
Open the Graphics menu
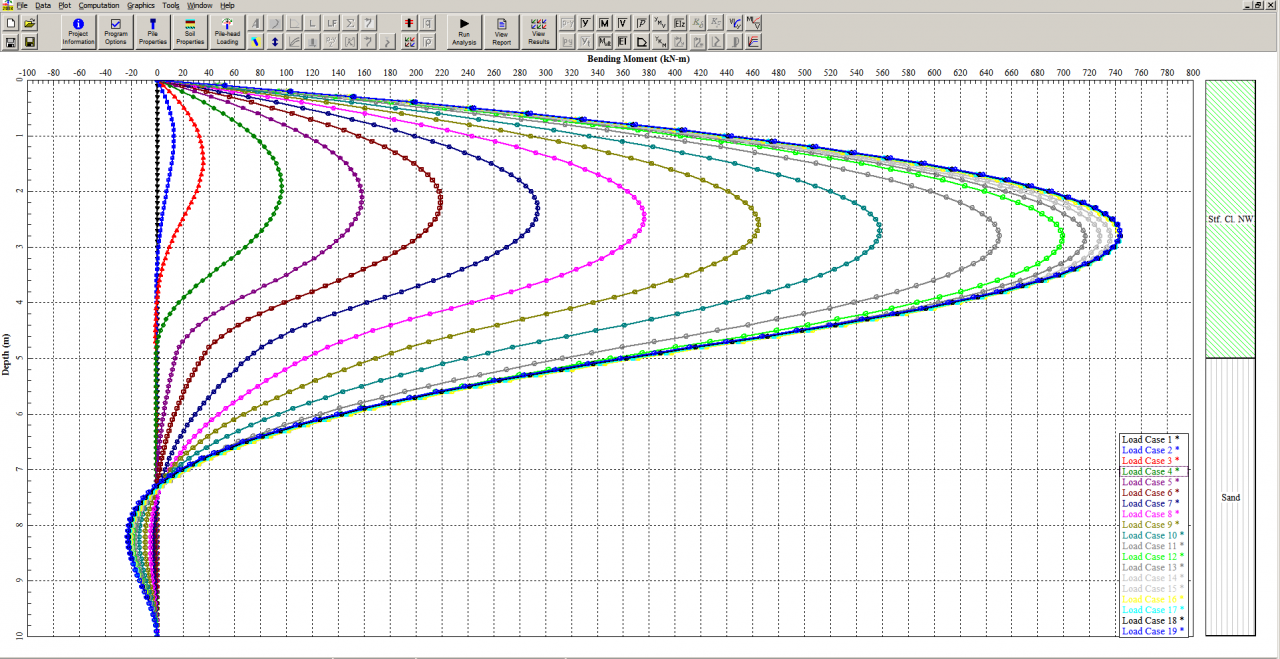point(141,5)
